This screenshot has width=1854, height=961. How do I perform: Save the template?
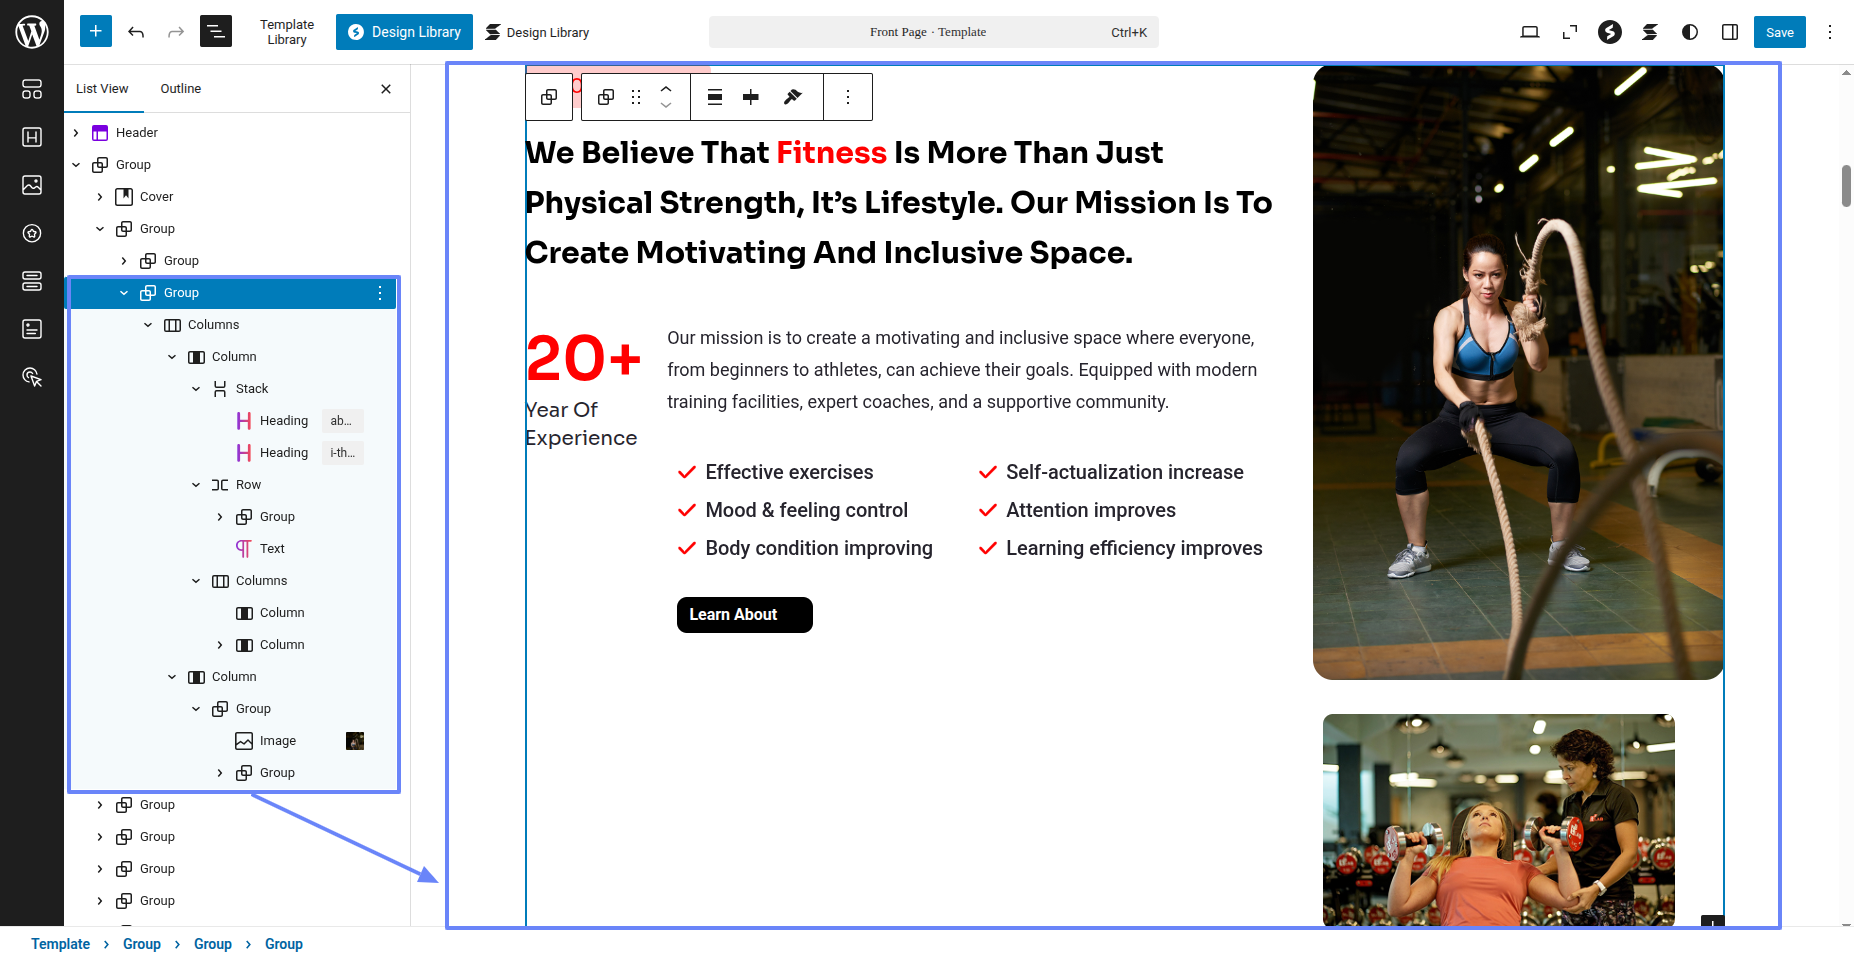point(1779,32)
